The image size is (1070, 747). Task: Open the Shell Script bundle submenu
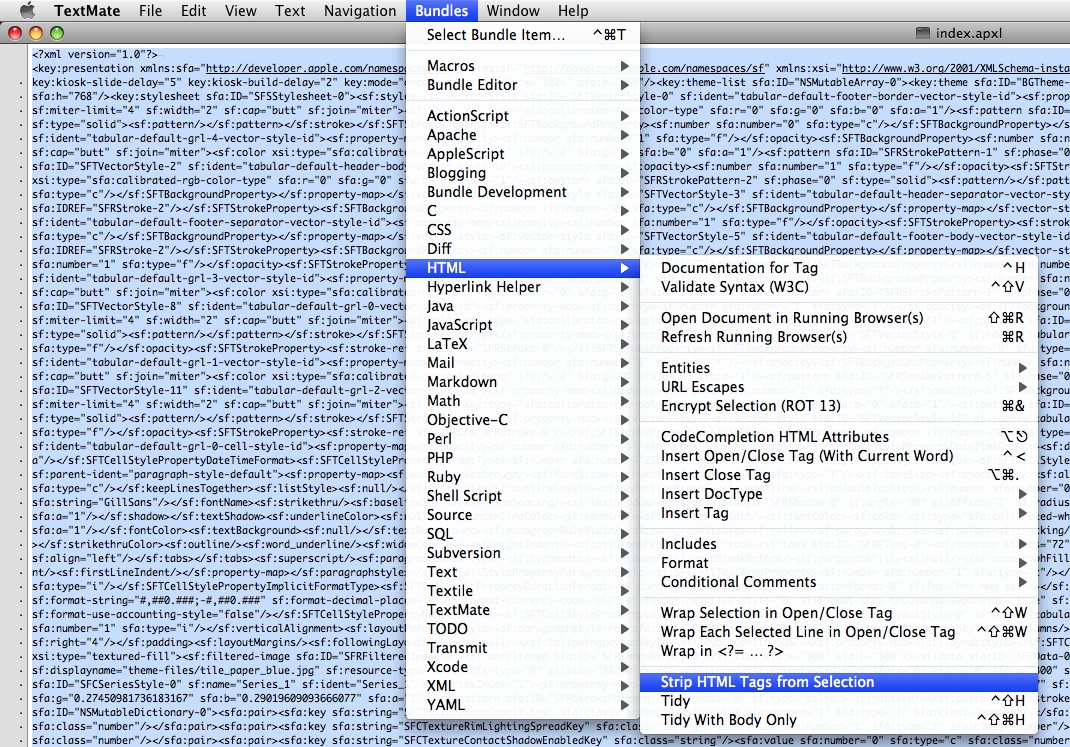click(523, 496)
